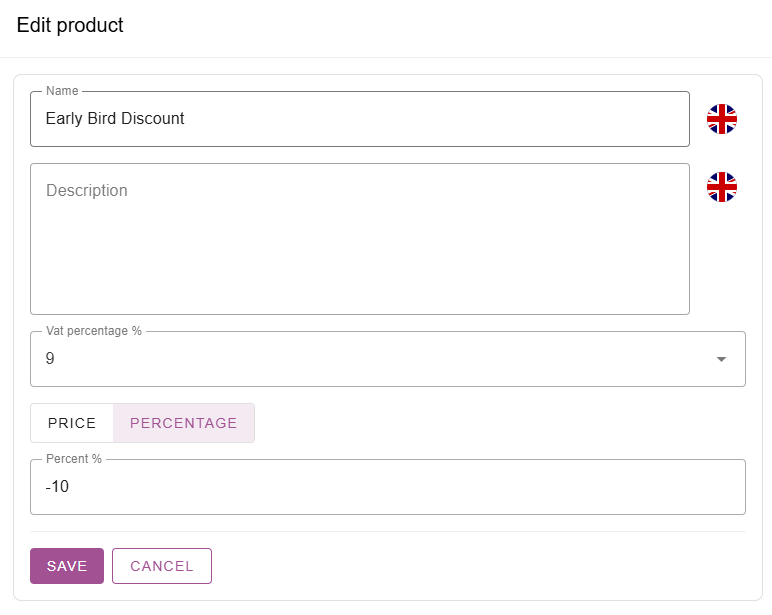Select the PERCENTAGE toggle option
Viewport: 772px width, 615px height.
click(184, 423)
